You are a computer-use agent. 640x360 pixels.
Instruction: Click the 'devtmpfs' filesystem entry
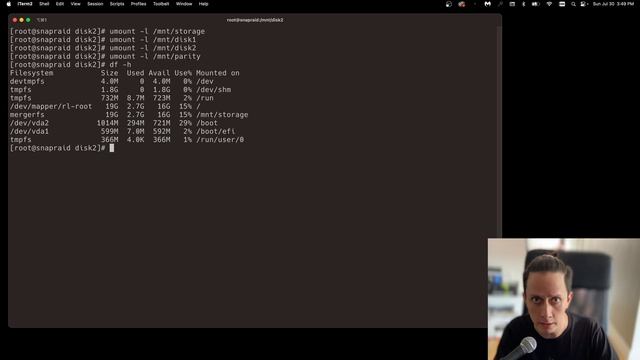click(x=27, y=82)
